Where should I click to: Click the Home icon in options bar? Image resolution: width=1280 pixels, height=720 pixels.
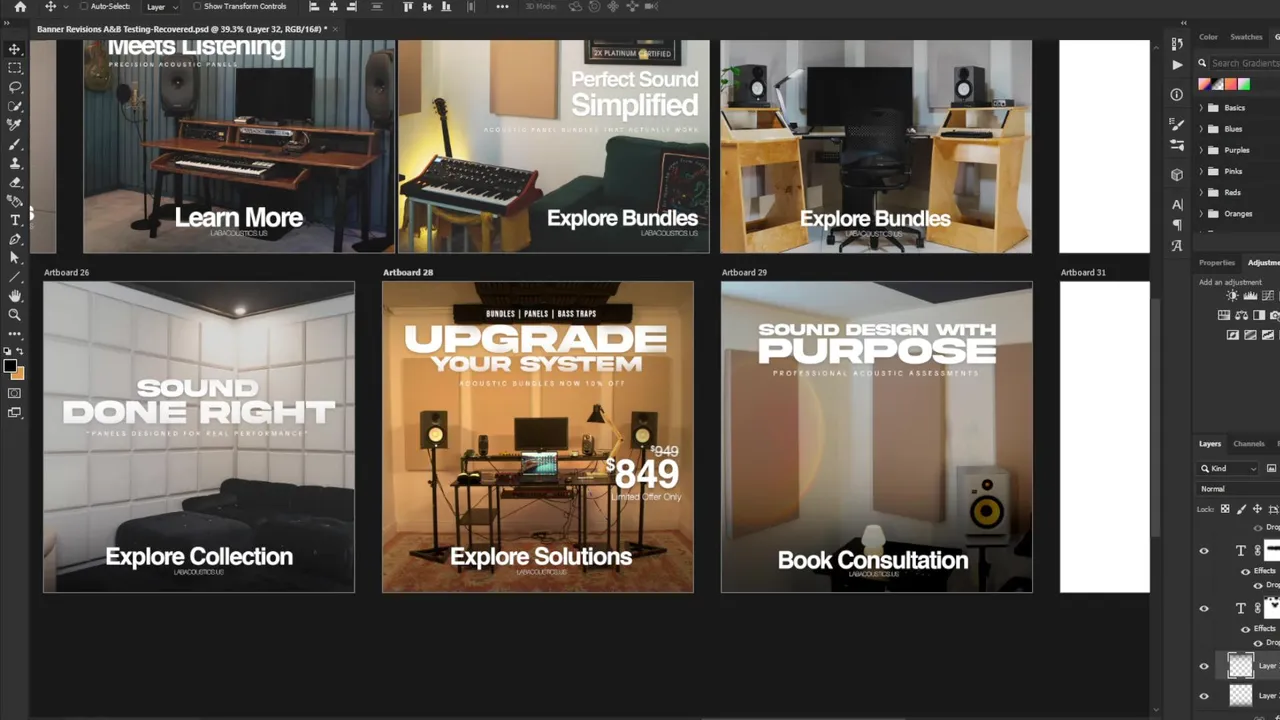pos(20,7)
